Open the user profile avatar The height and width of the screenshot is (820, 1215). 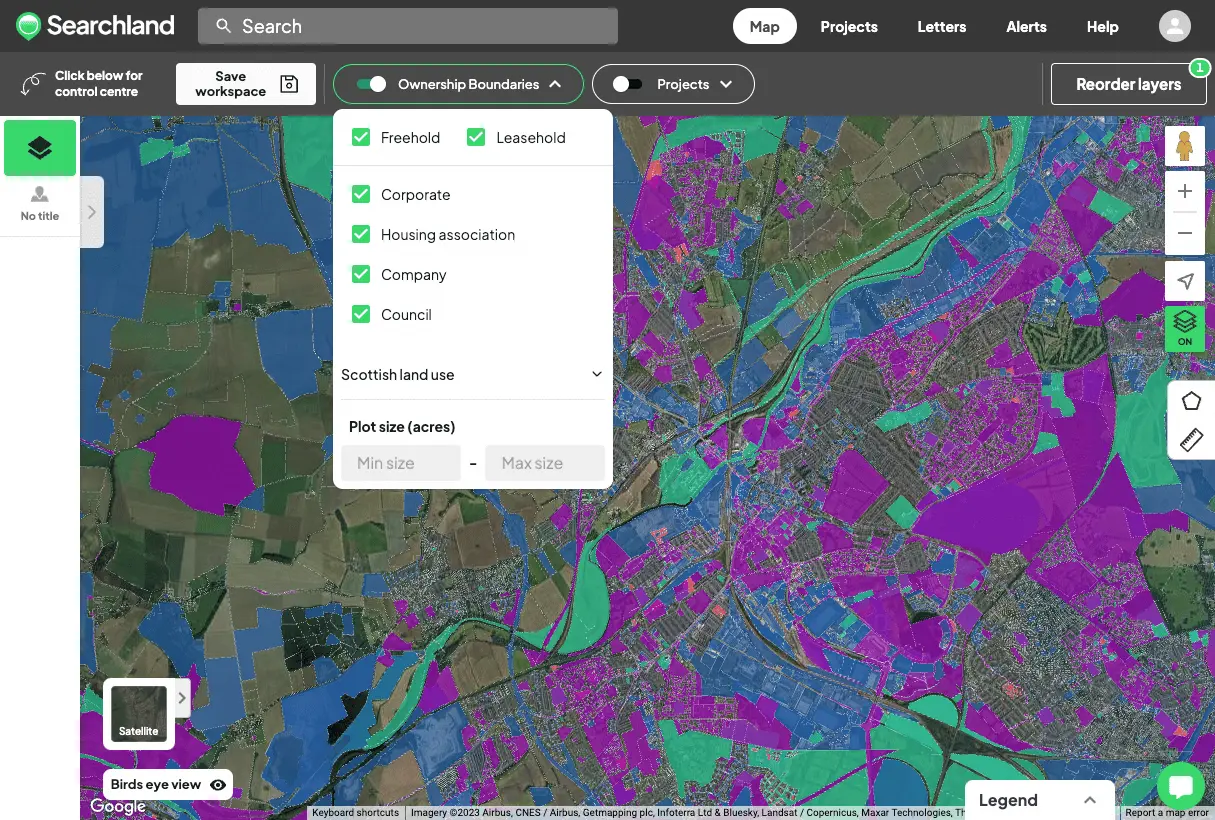1175,26
